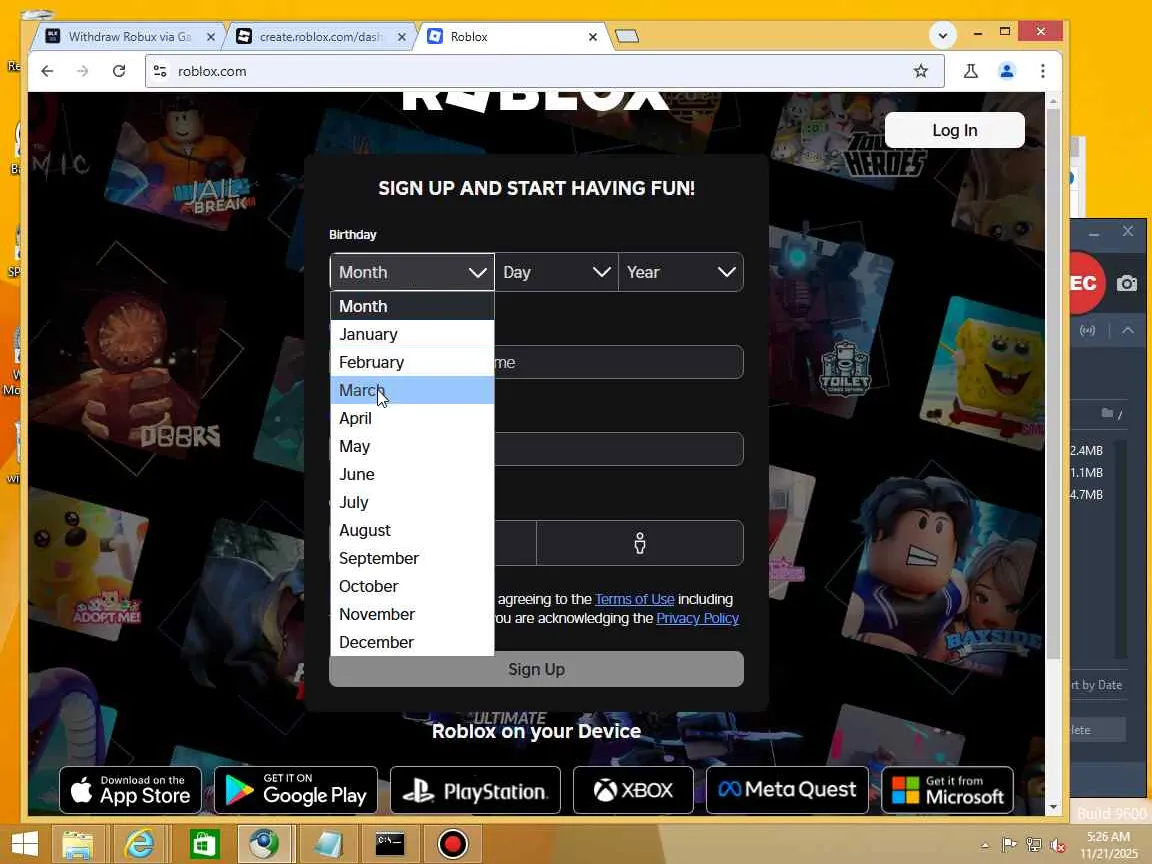Viewport: 1152px width, 864px height.
Task: Open Chrome Labs flask icon
Action: click(971, 71)
